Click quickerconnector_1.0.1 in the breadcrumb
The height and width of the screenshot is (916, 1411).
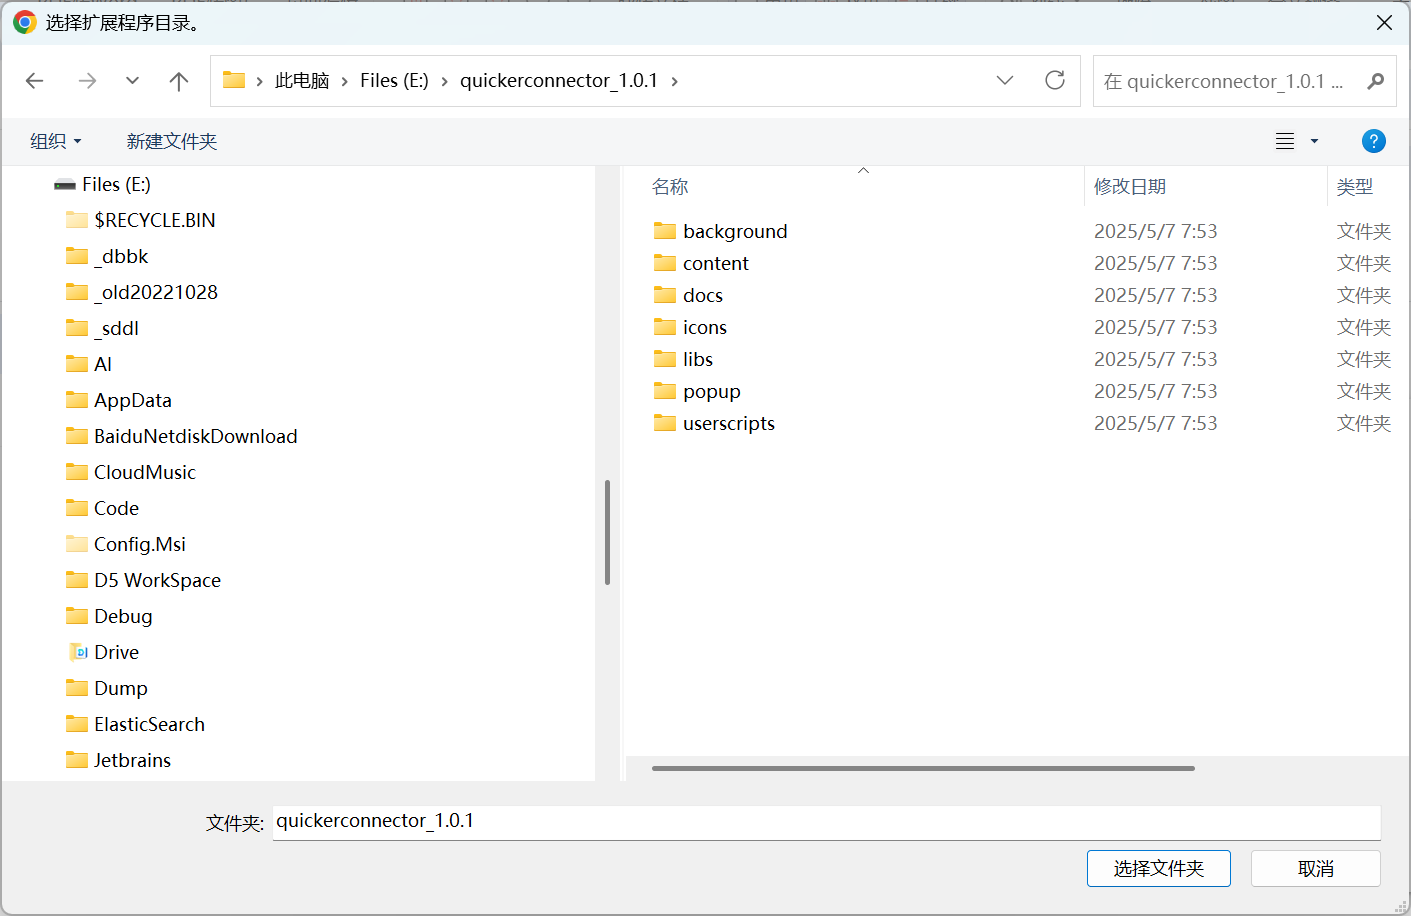pos(559,81)
